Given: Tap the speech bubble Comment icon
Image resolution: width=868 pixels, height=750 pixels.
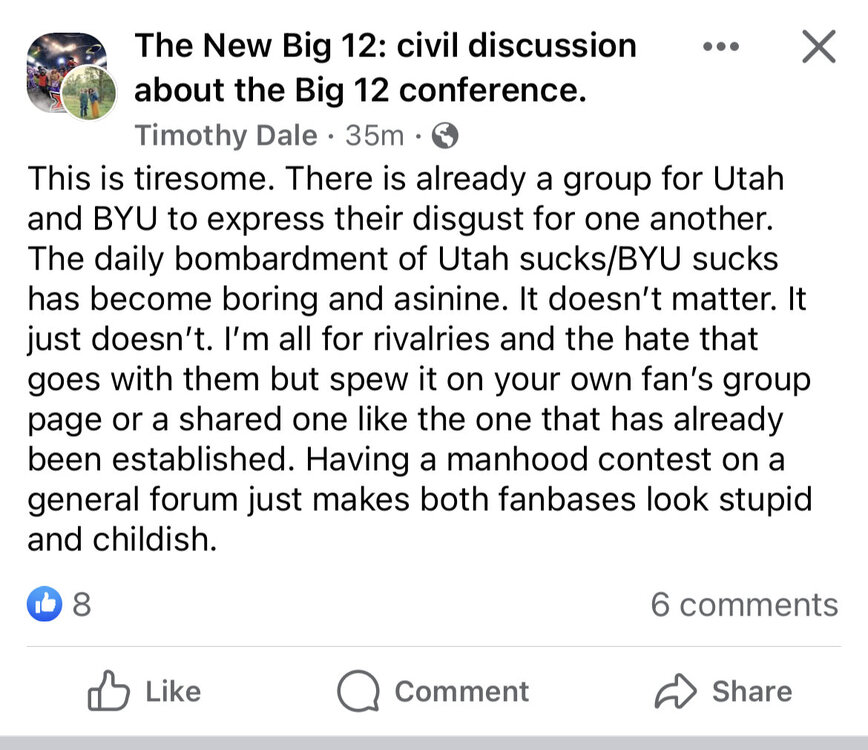Looking at the screenshot, I should click(x=357, y=691).
